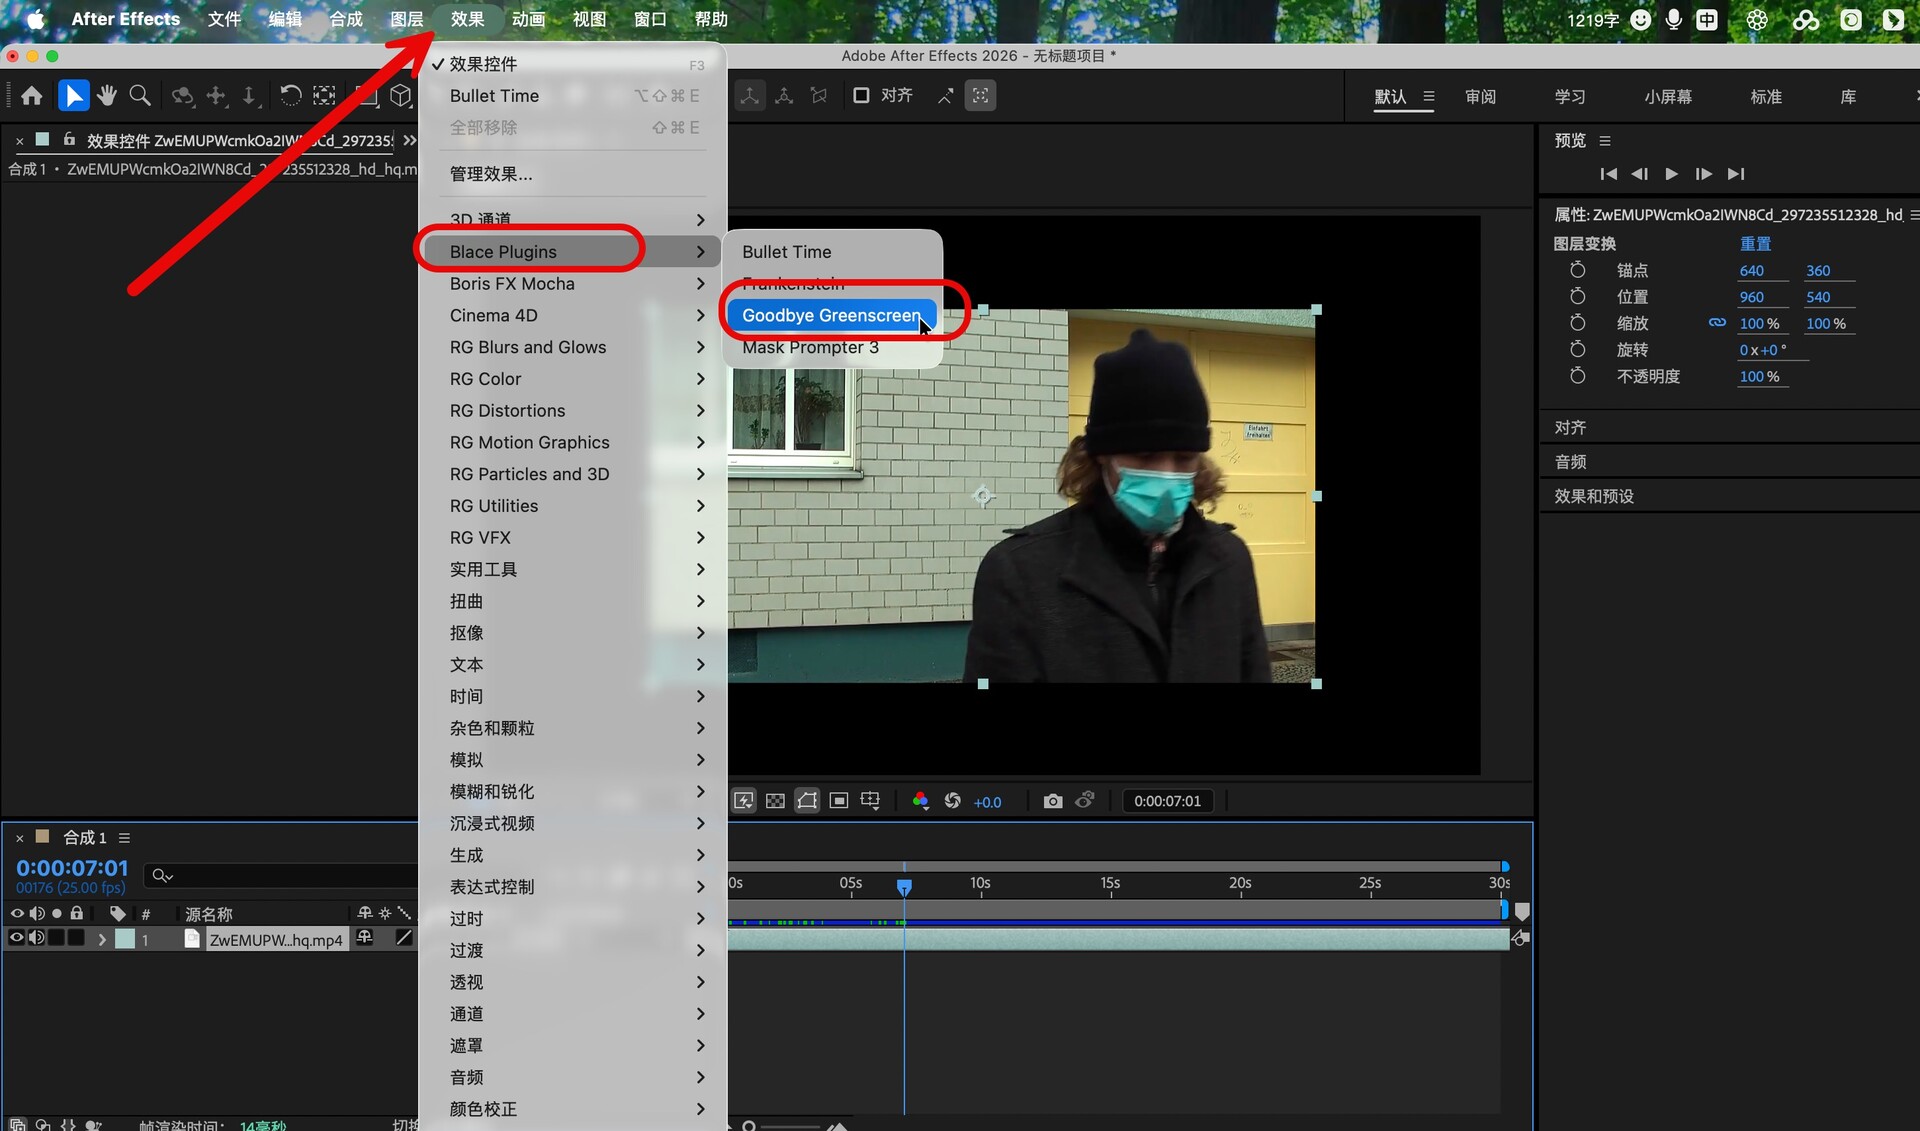Select the Hand tool

tap(107, 96)
